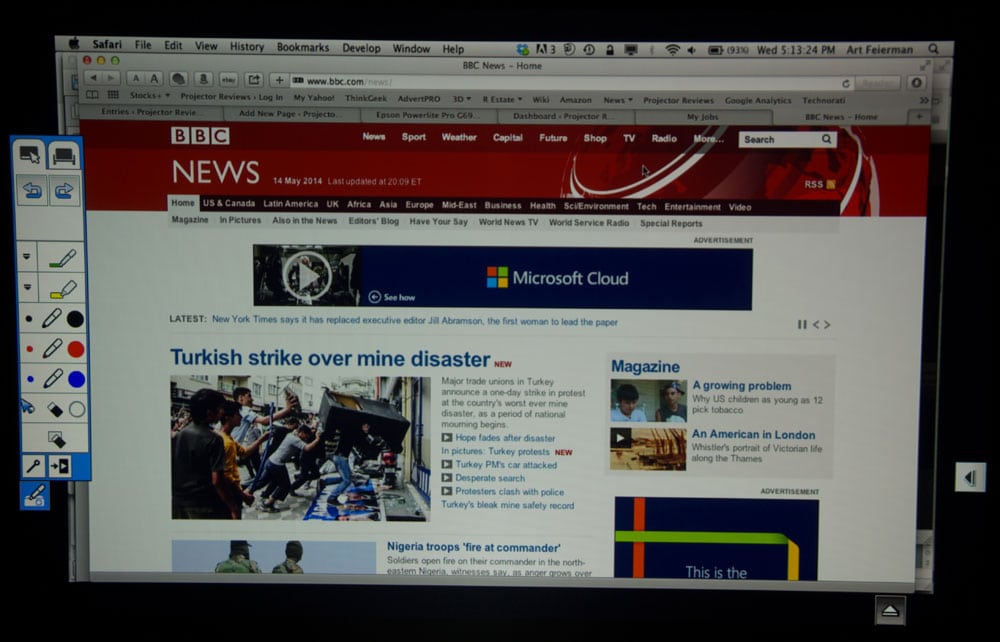Open the Sport section in BBC header
Screen dimensions: 1000x642
[413, 136]
